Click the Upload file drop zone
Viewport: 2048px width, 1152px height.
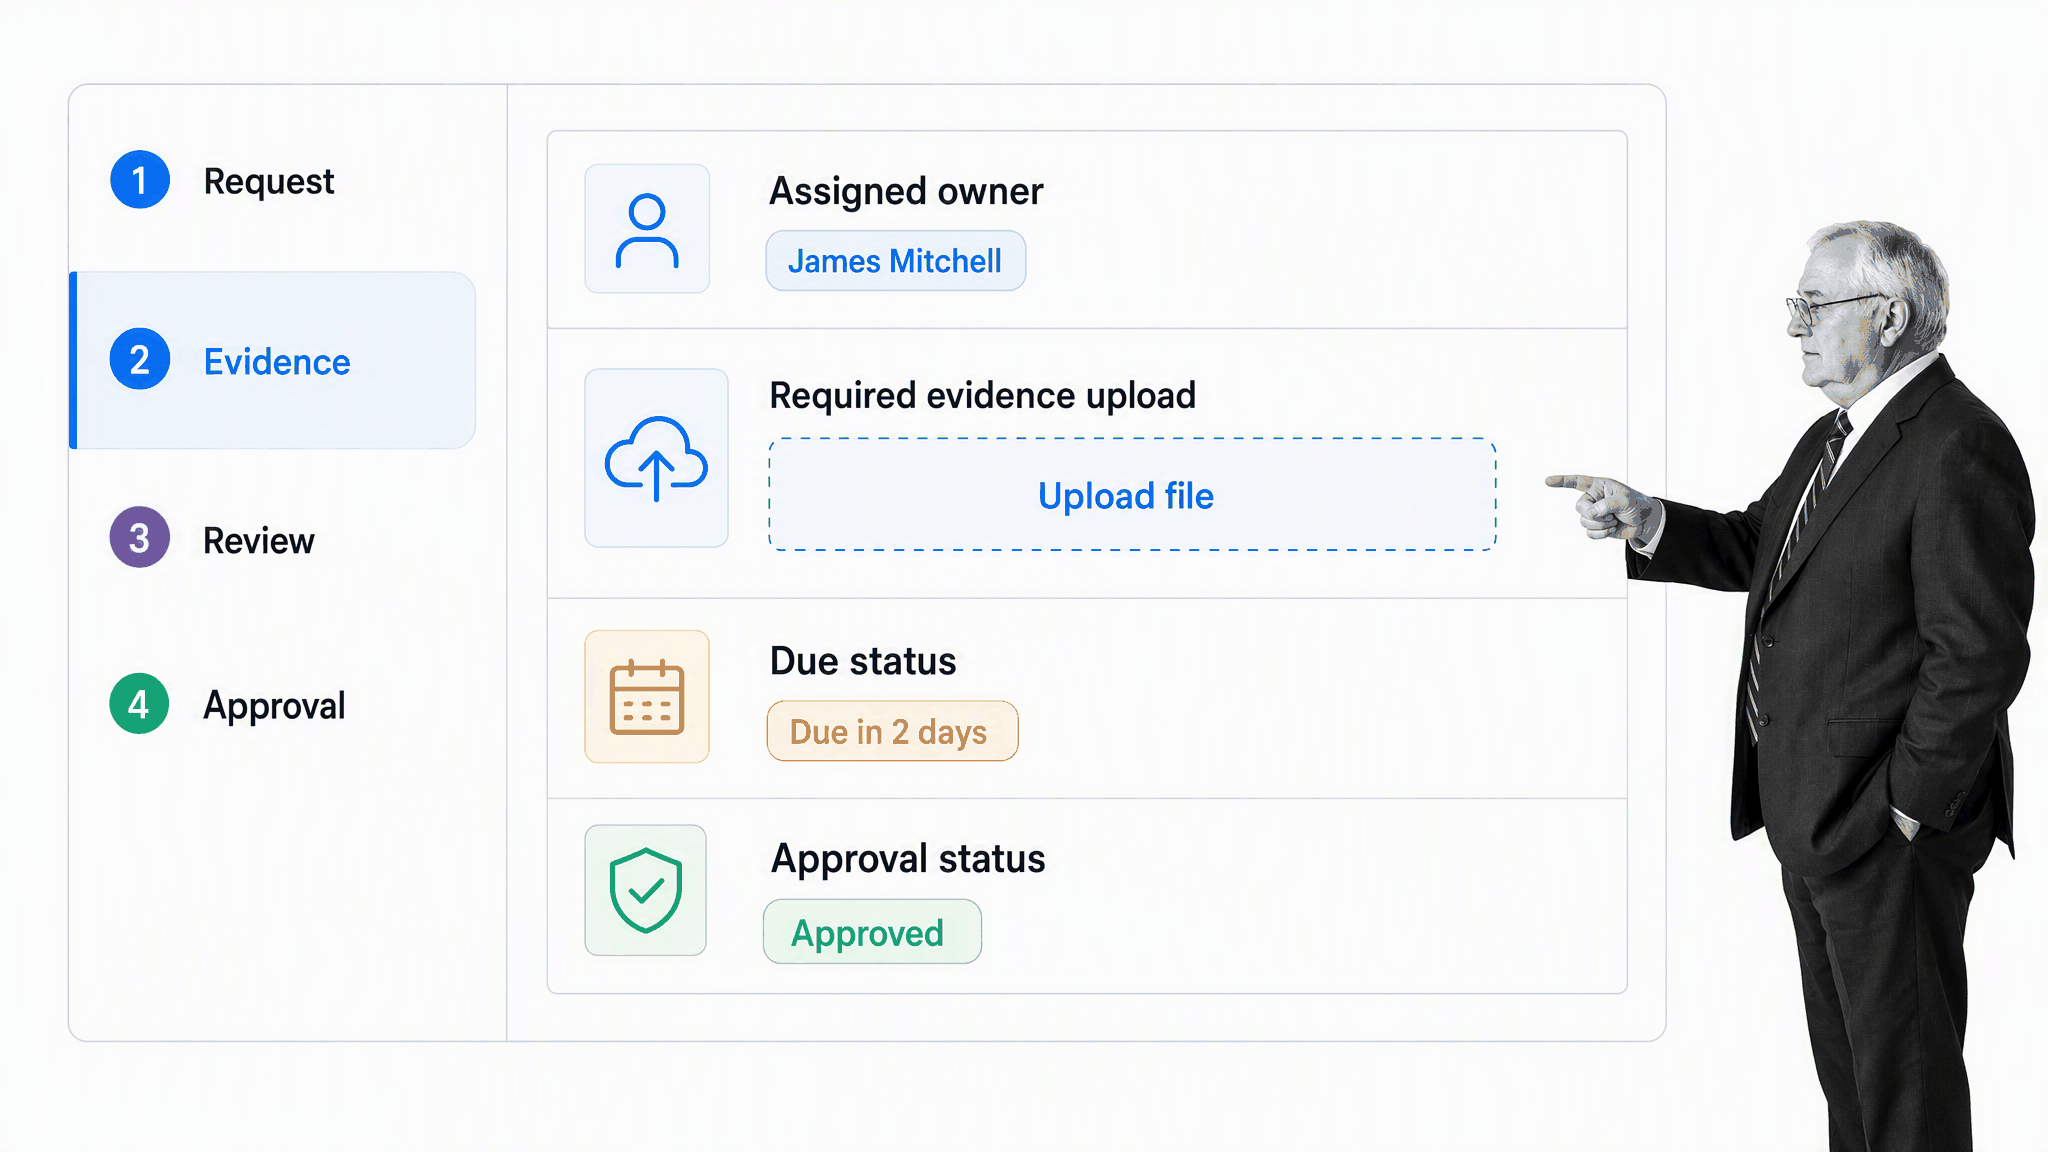pyautogui.click(x=1132, y=494)
